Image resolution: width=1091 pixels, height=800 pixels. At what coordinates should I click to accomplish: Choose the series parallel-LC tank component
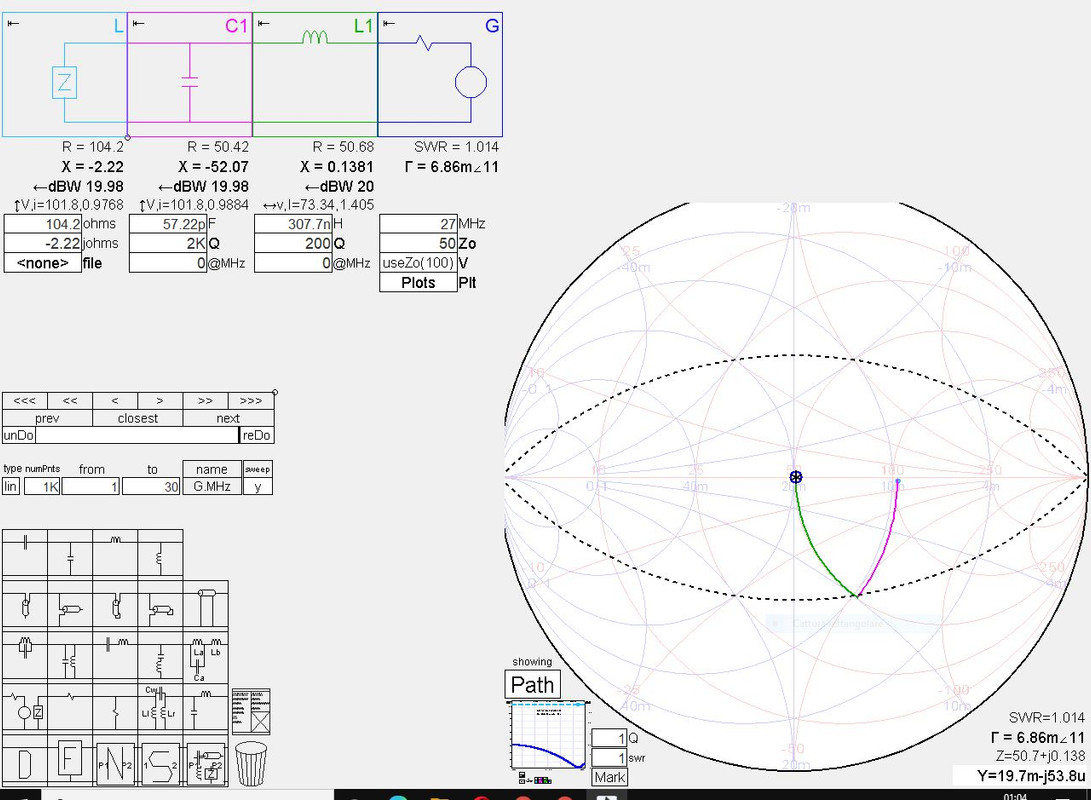[25, 657]
